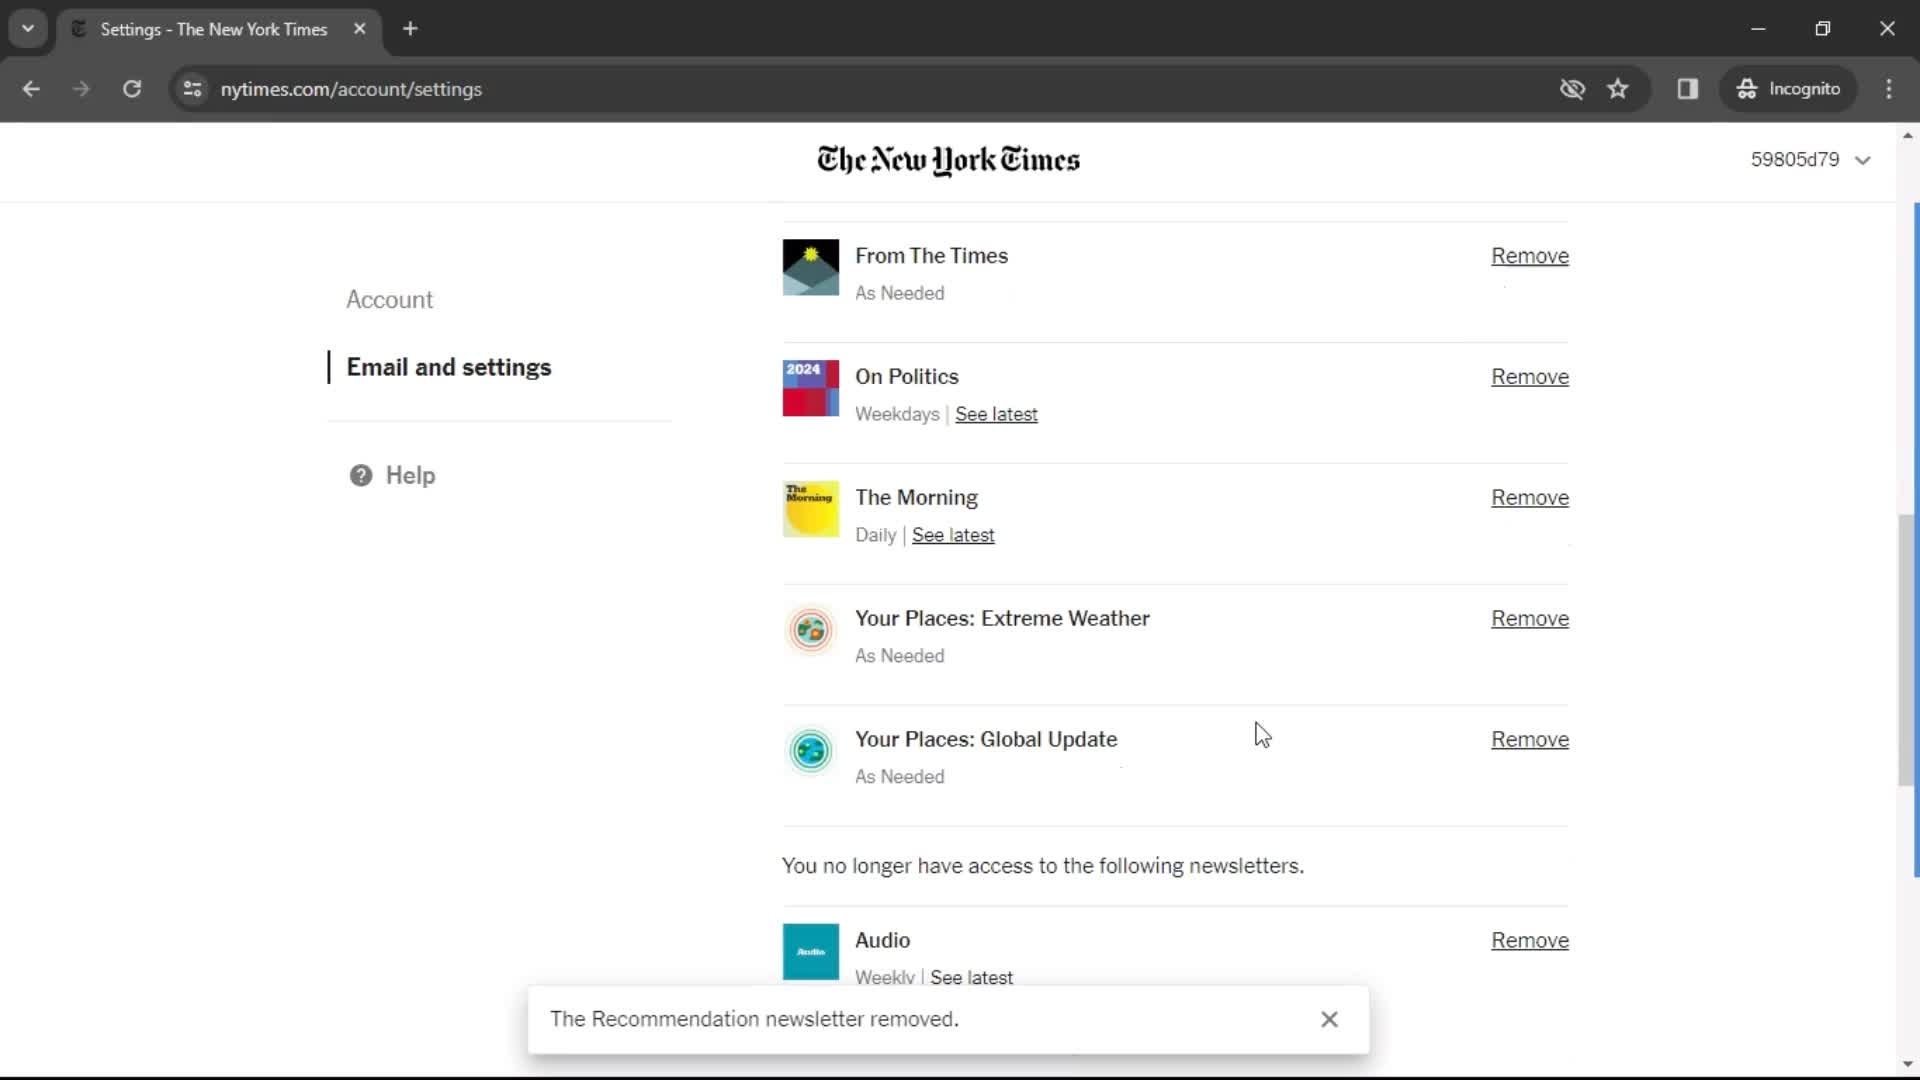Image resolution: width=1920 pixels, height=1080 pixels.
Task: Click the On Politics newsletter icon
Action: (810, 386)
